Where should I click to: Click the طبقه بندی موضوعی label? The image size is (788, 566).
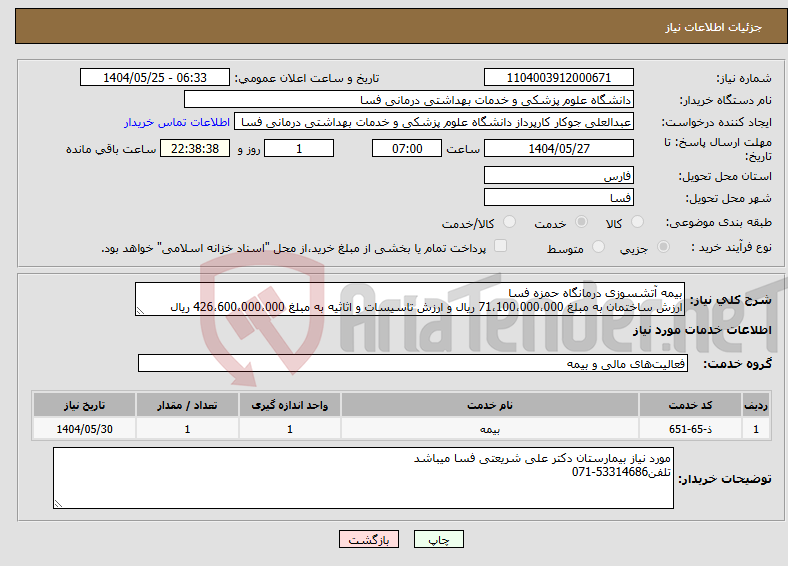pyautogui.click(x=719, y=222)
